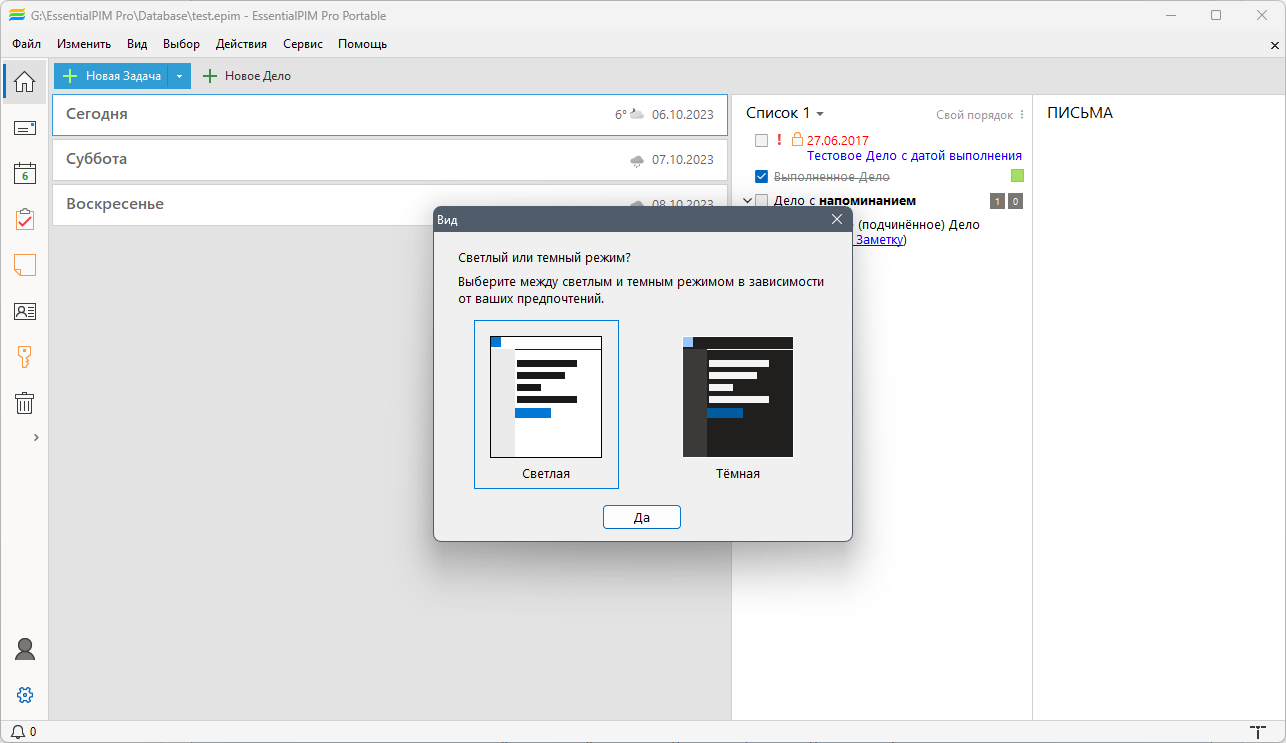Open the Сервис menu
The height and width of the screenshot is (743, 1286).
click(302, 44)
